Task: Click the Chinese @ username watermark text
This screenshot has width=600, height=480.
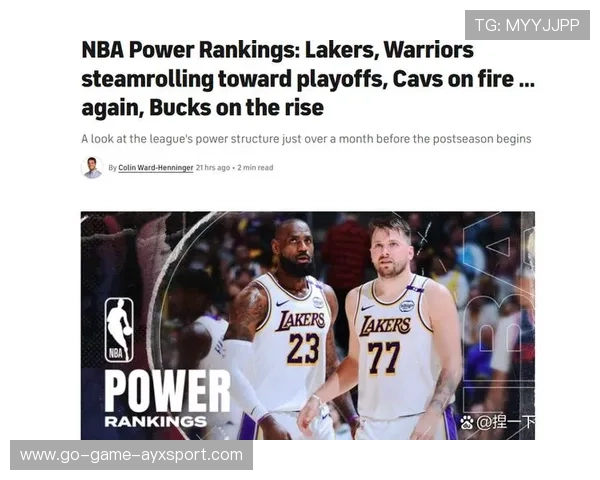Action: click(505, 422)
